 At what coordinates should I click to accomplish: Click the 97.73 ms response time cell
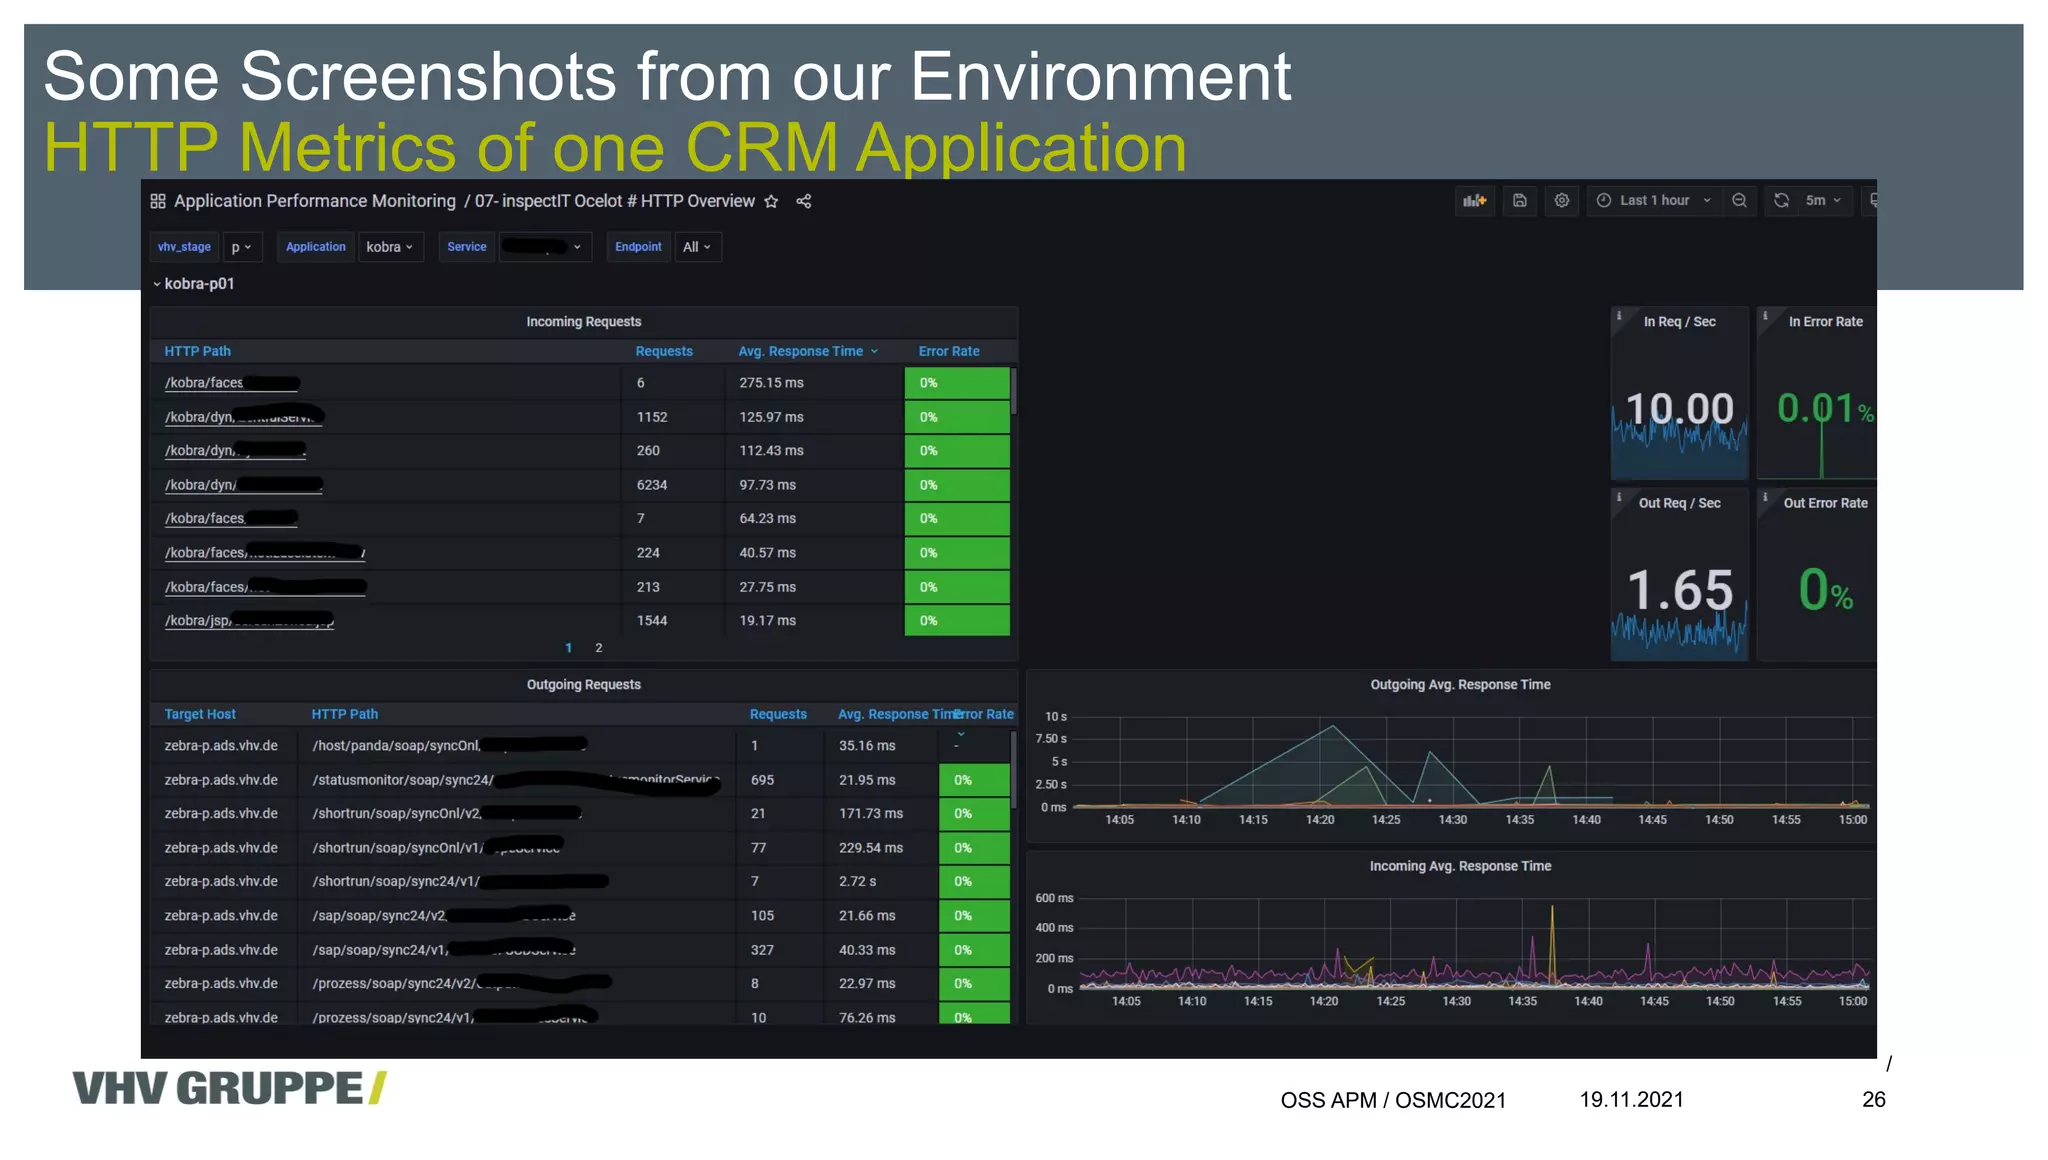(767, 485)
